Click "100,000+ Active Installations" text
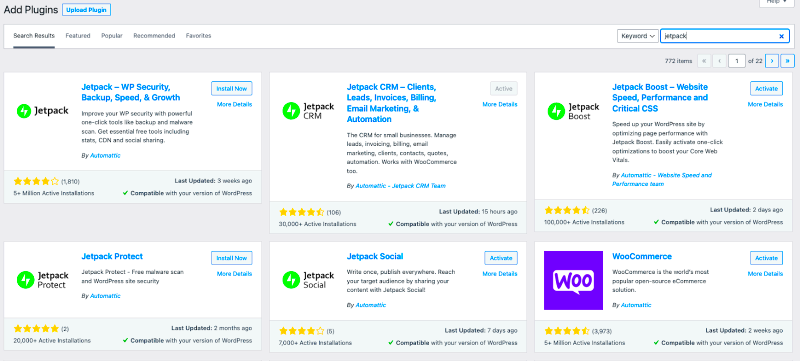Viewport: 800px width, 361px height. tap(585, 222)
